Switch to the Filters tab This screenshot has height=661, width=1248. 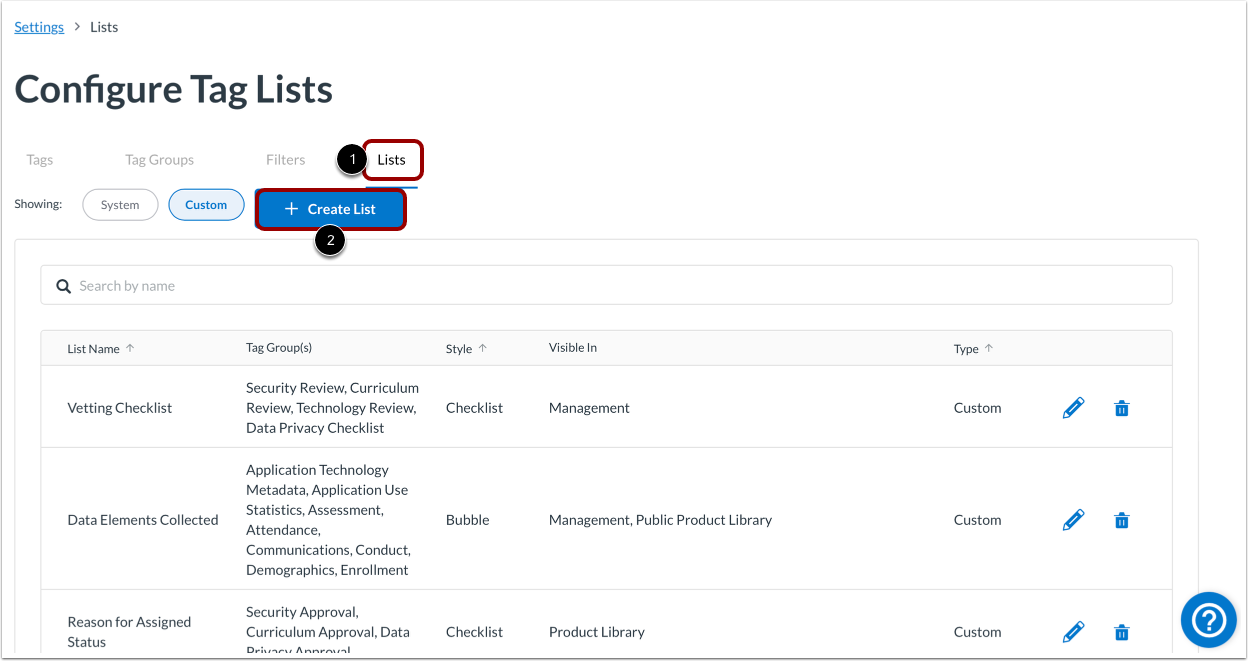tap(285, 159)
